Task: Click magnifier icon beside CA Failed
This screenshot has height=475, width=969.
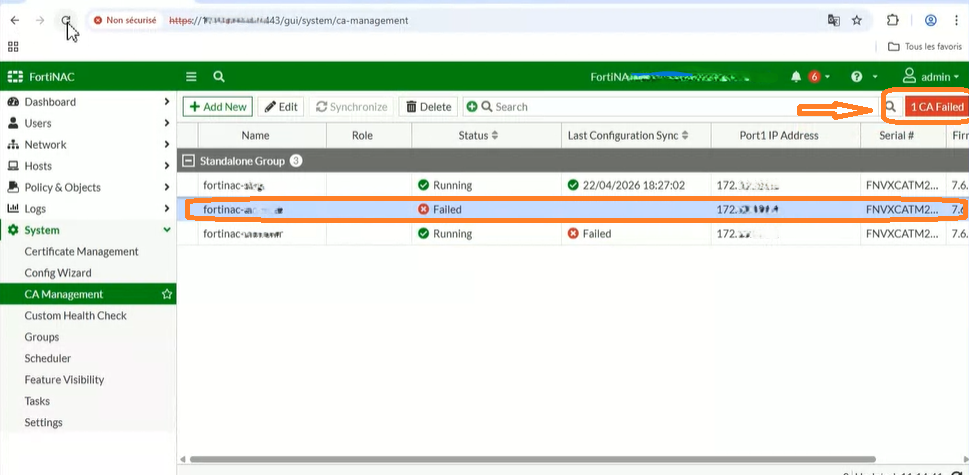Action: click(891, 107)
